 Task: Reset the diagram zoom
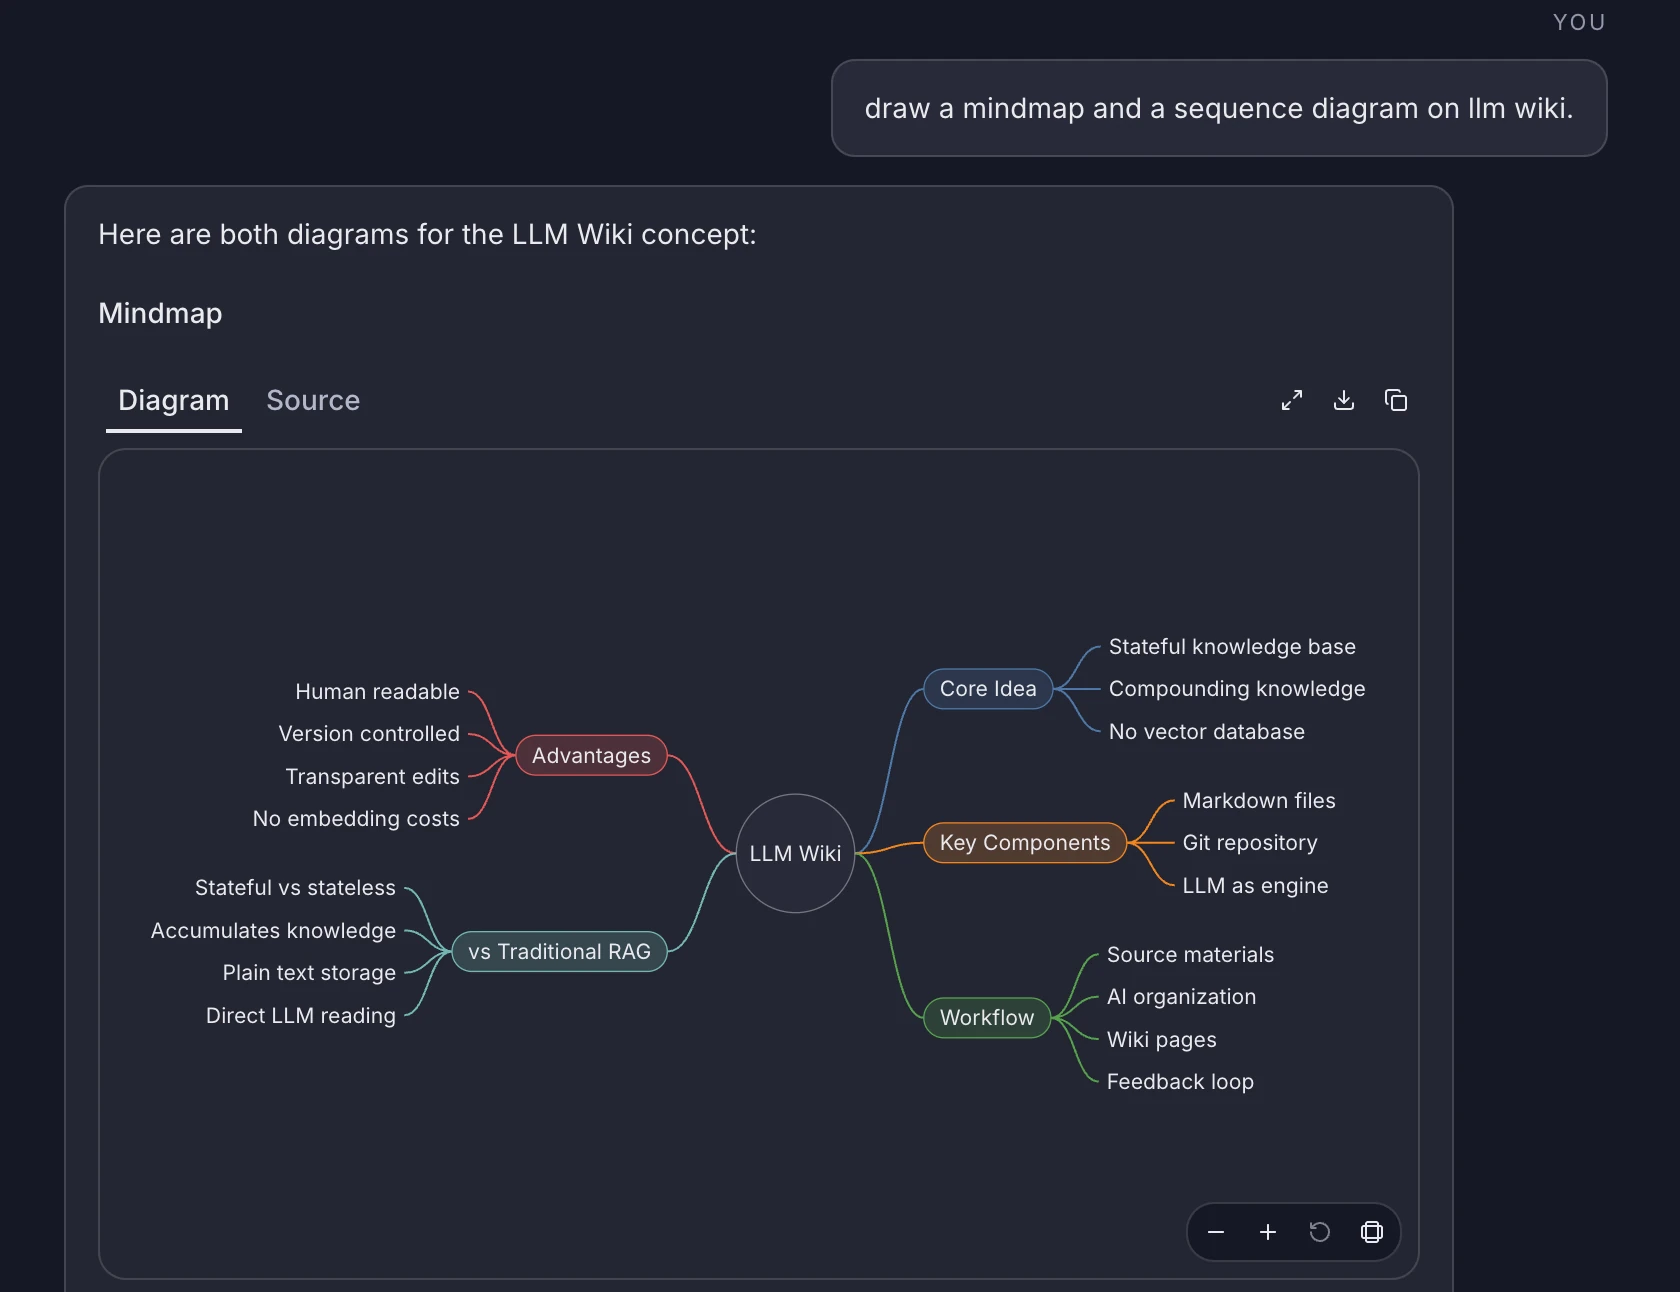1320,1232
